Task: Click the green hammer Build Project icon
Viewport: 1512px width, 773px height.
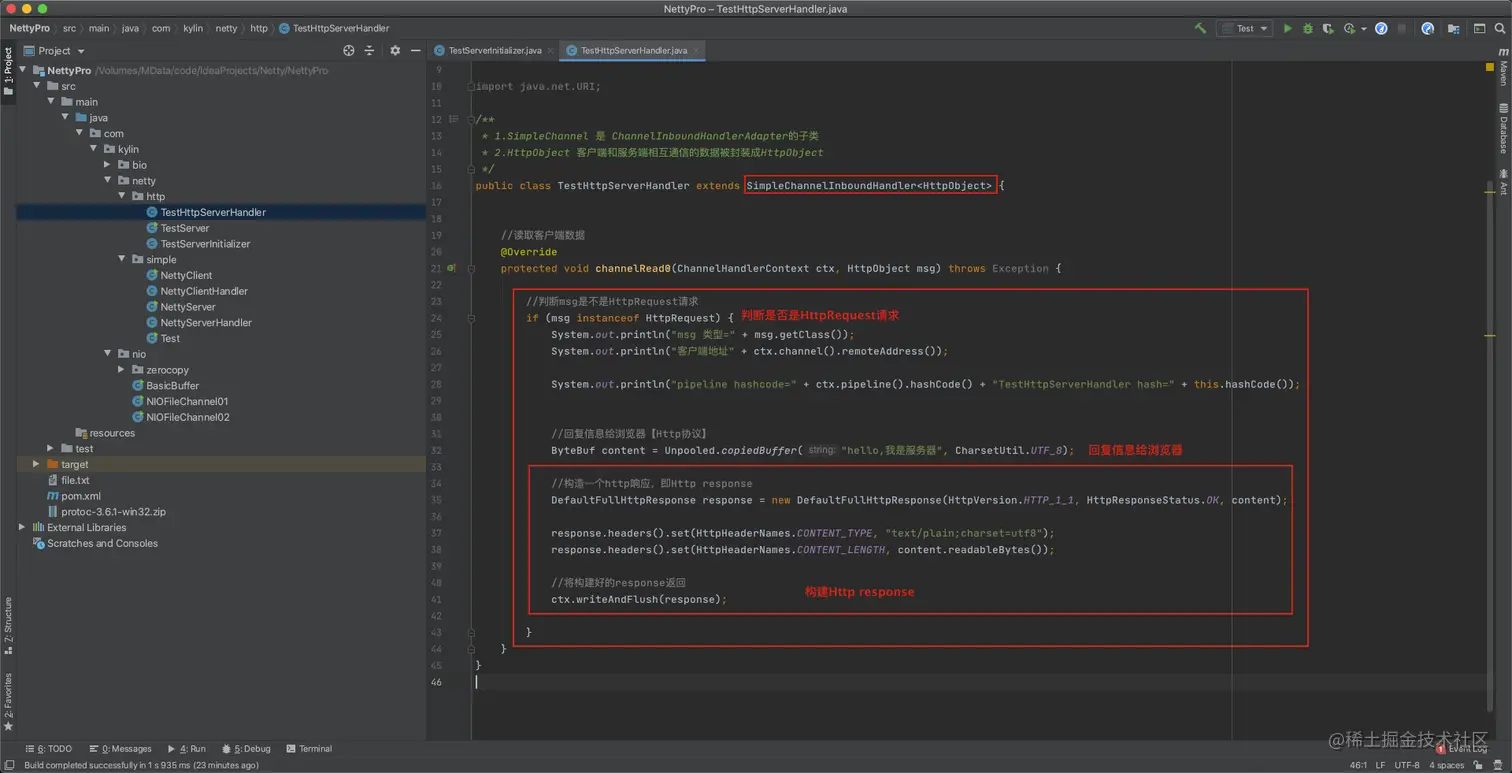Action: 1200,28
